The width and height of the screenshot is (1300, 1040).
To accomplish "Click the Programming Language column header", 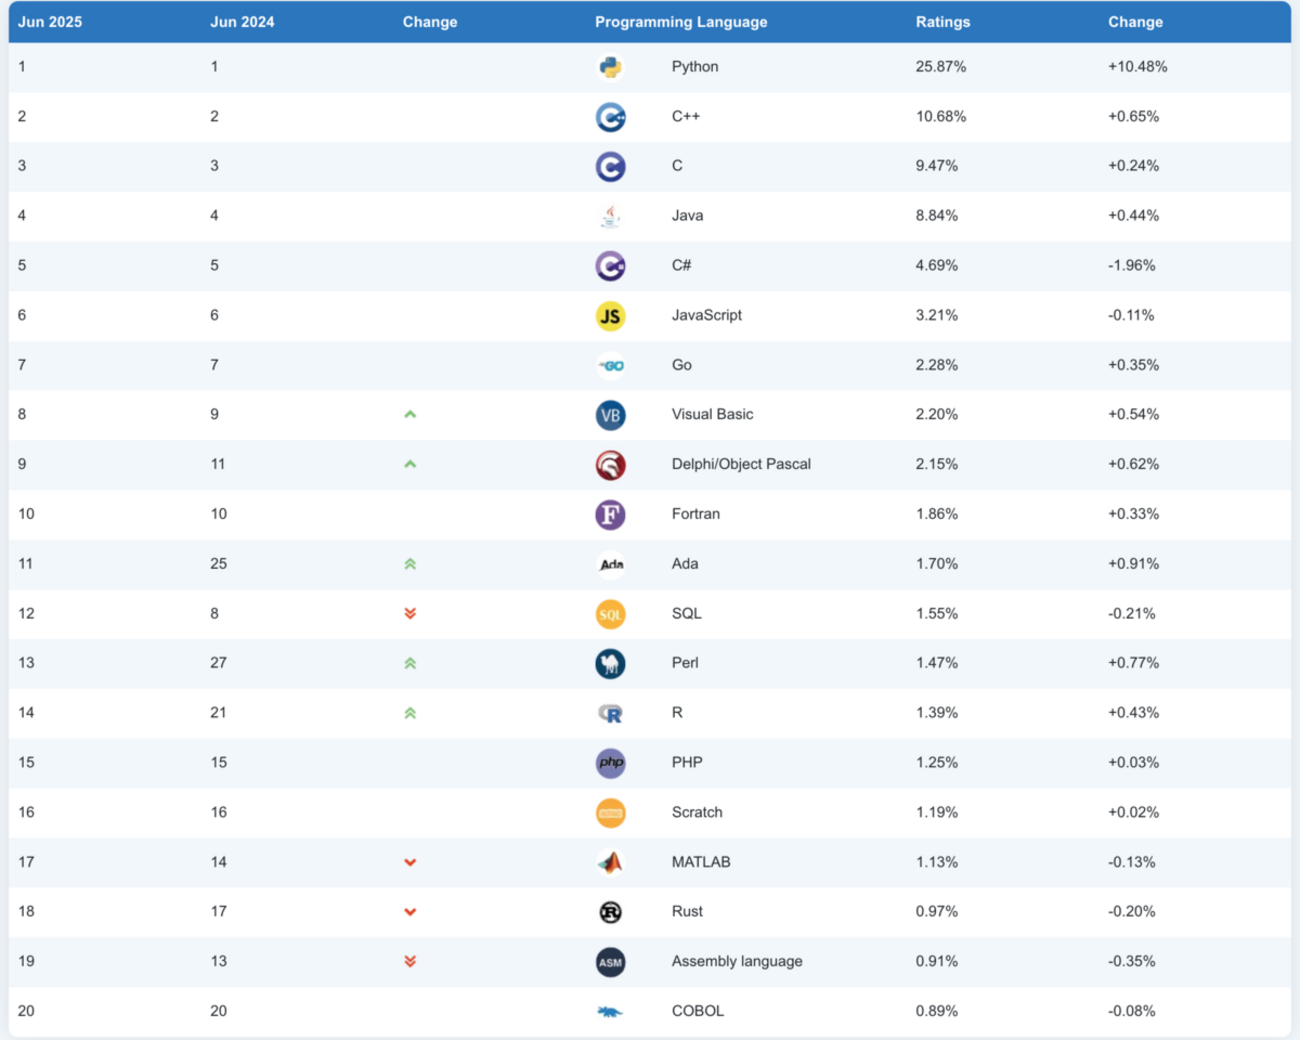I will [681, 22].
